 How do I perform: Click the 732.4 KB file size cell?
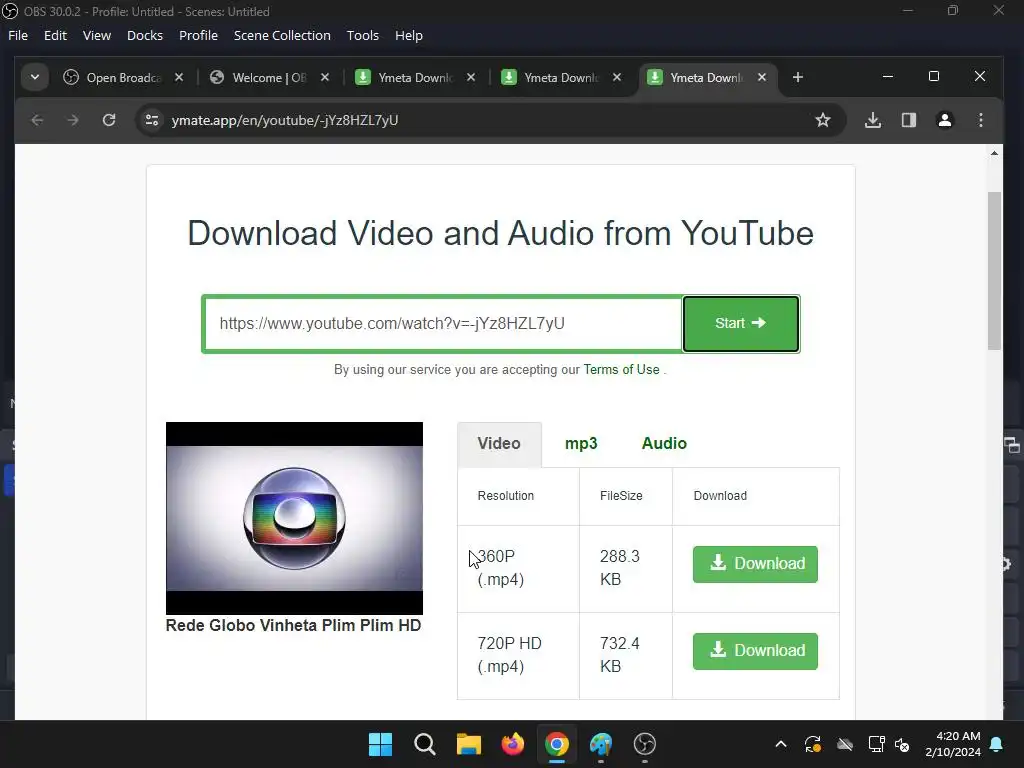pyautogui.click(x=626, y=656)
